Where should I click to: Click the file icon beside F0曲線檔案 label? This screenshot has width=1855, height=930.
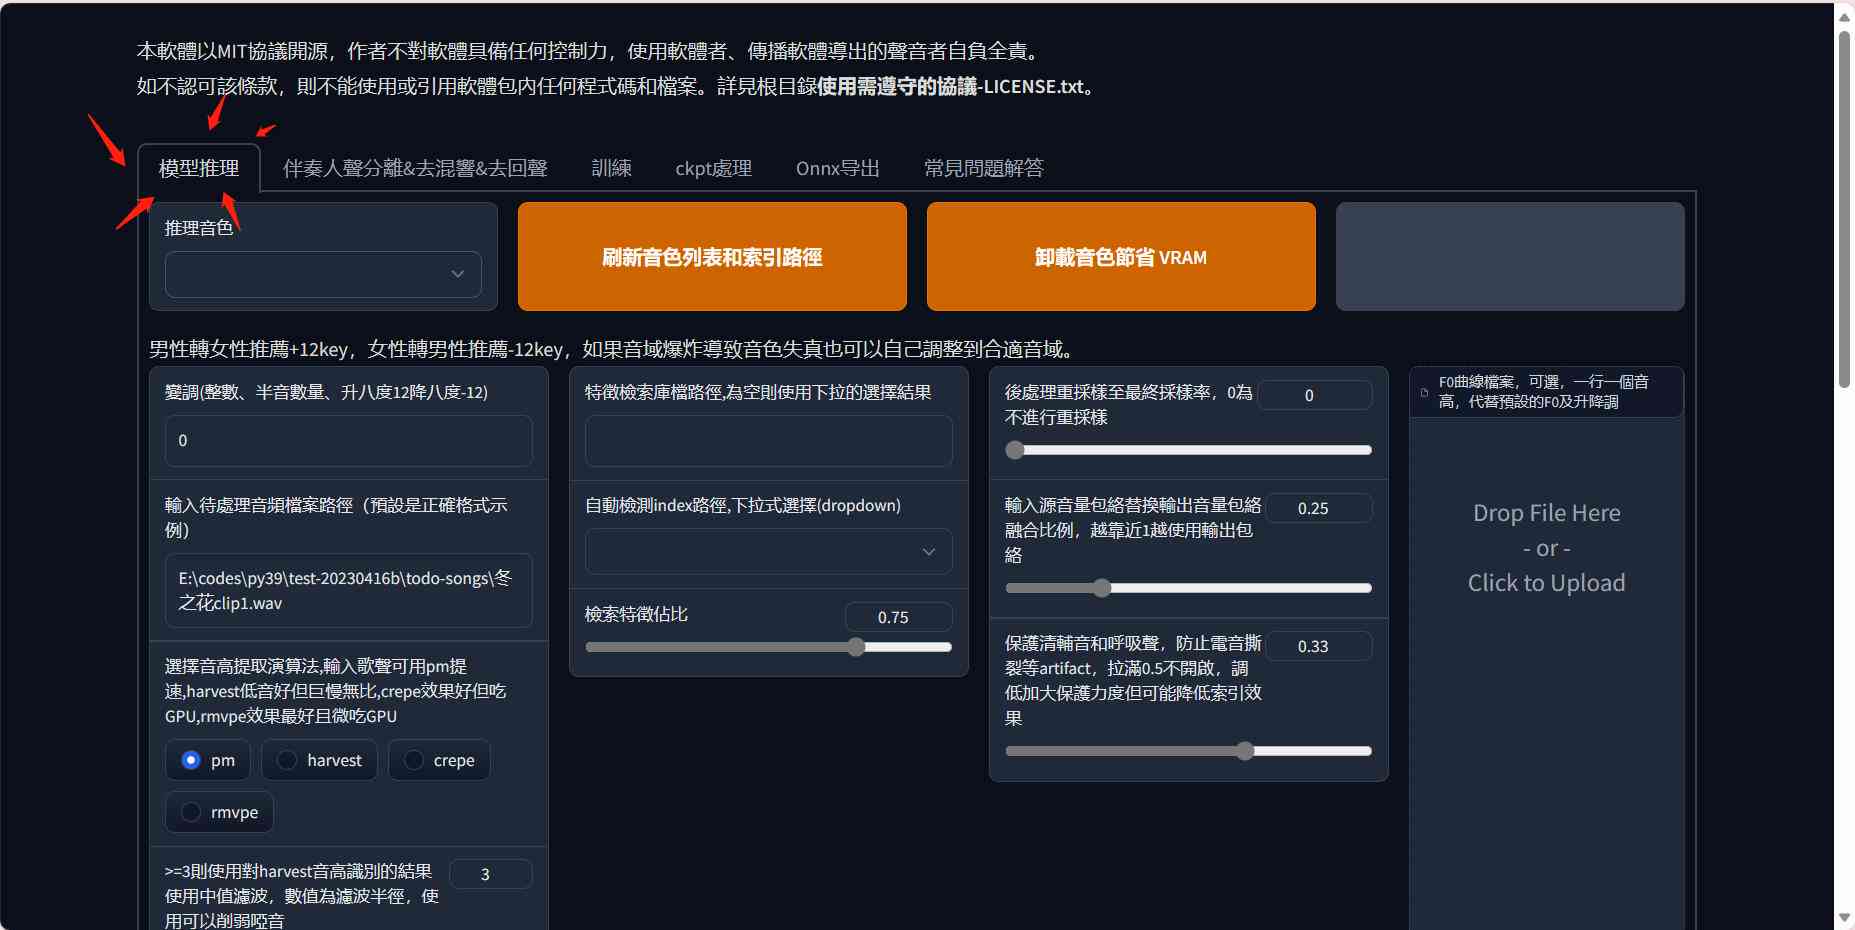tap(1424, 393)
